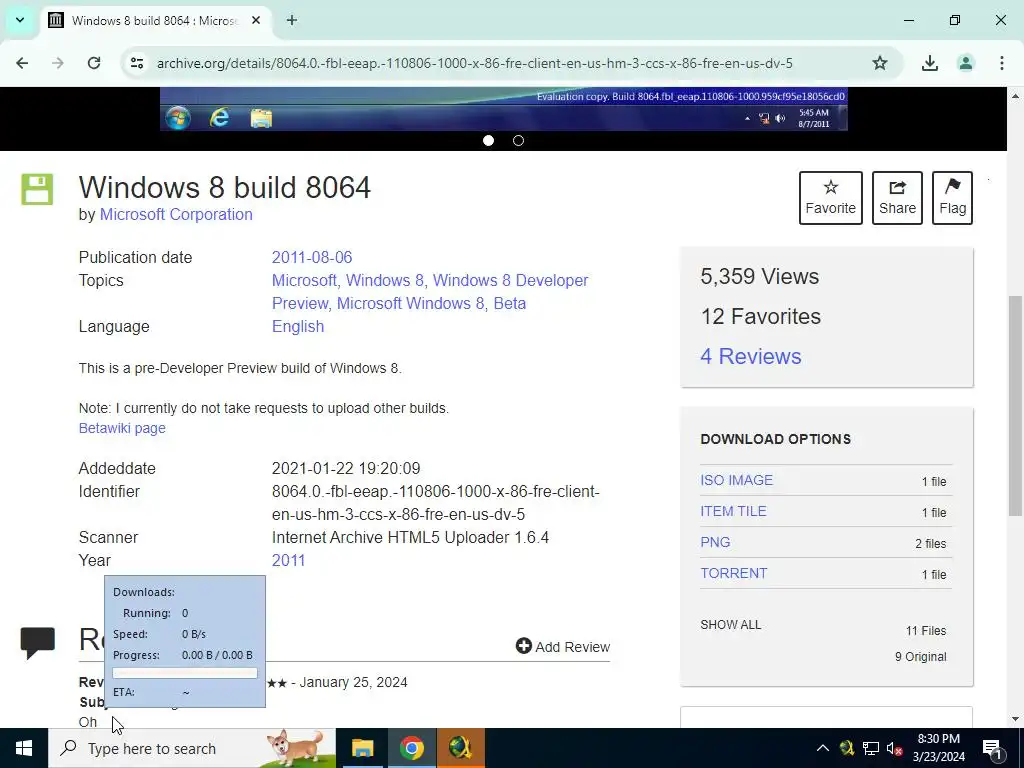Click the address bar URL field

(475, 63)
